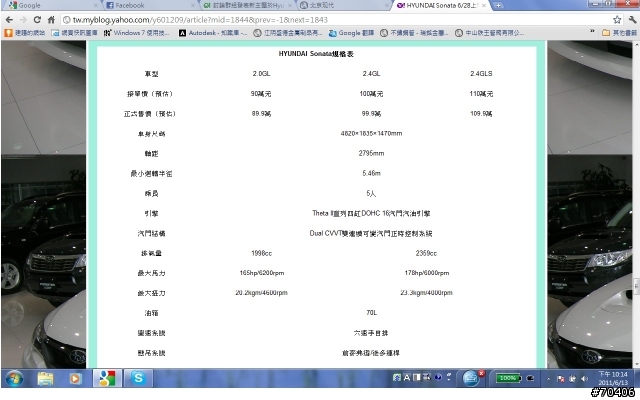Click the 4820×1835×1470mm dimensions value
Image resolution: width=640 pixels, height=400 pixels.
pos(371,133)
